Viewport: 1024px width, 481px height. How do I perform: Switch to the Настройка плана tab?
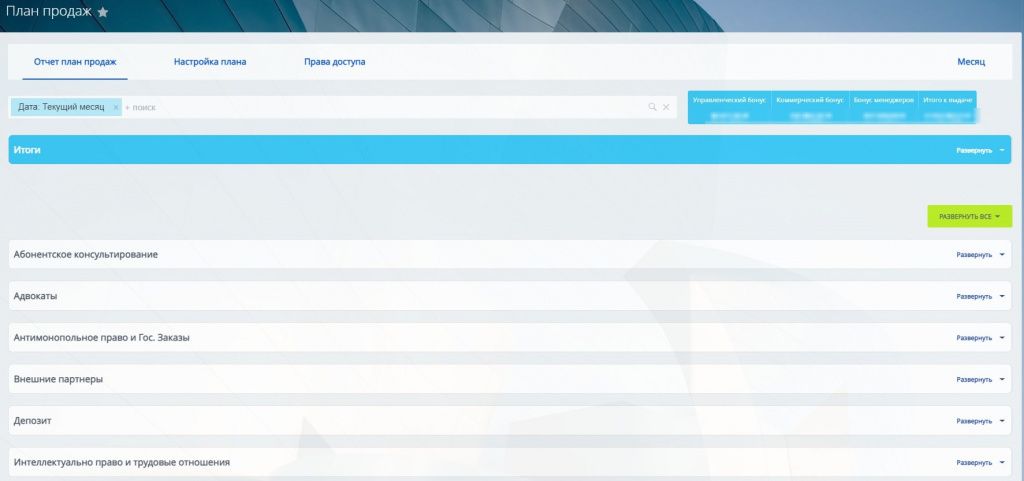click(210, 62)
